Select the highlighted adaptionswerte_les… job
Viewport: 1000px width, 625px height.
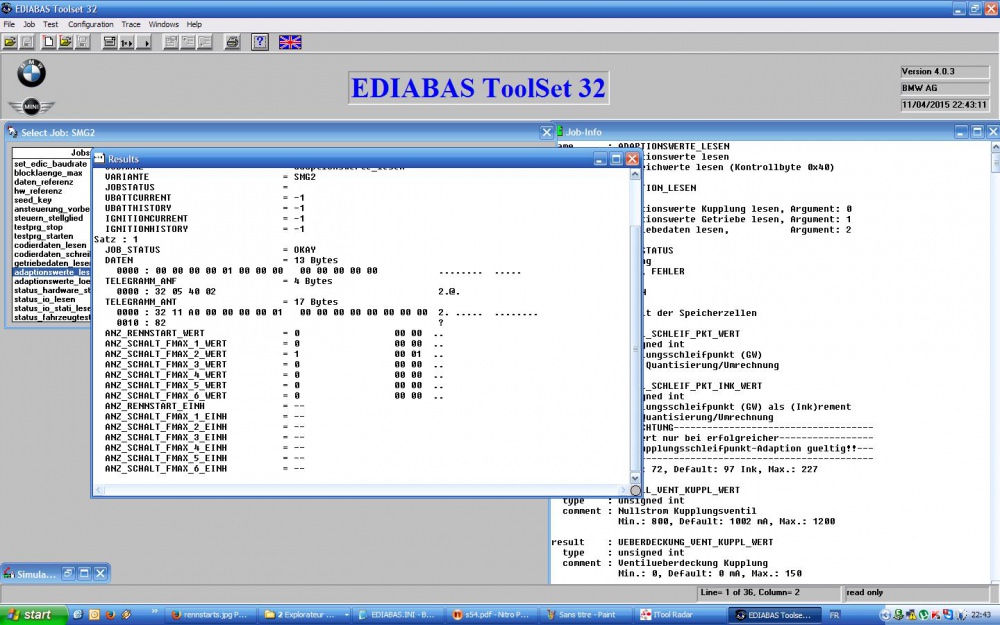pyautogui.click(x=51, y=272)
